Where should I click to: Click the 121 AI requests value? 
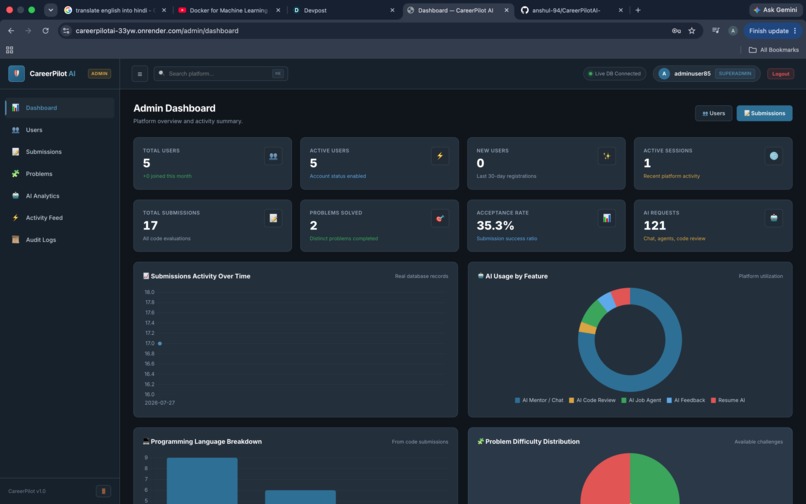click(x=654, y=225)
